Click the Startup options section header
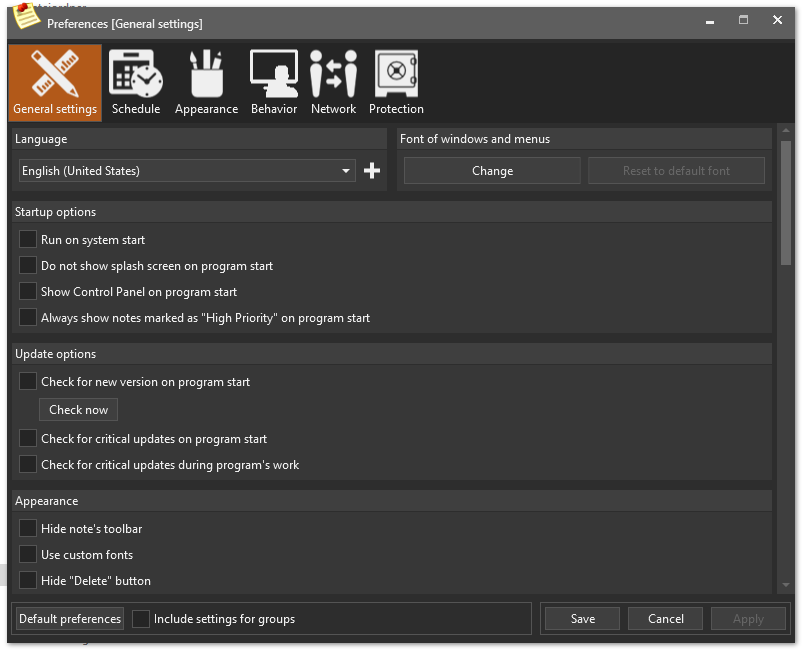Viewport: 802px width, 650px height. pos(392,212)
